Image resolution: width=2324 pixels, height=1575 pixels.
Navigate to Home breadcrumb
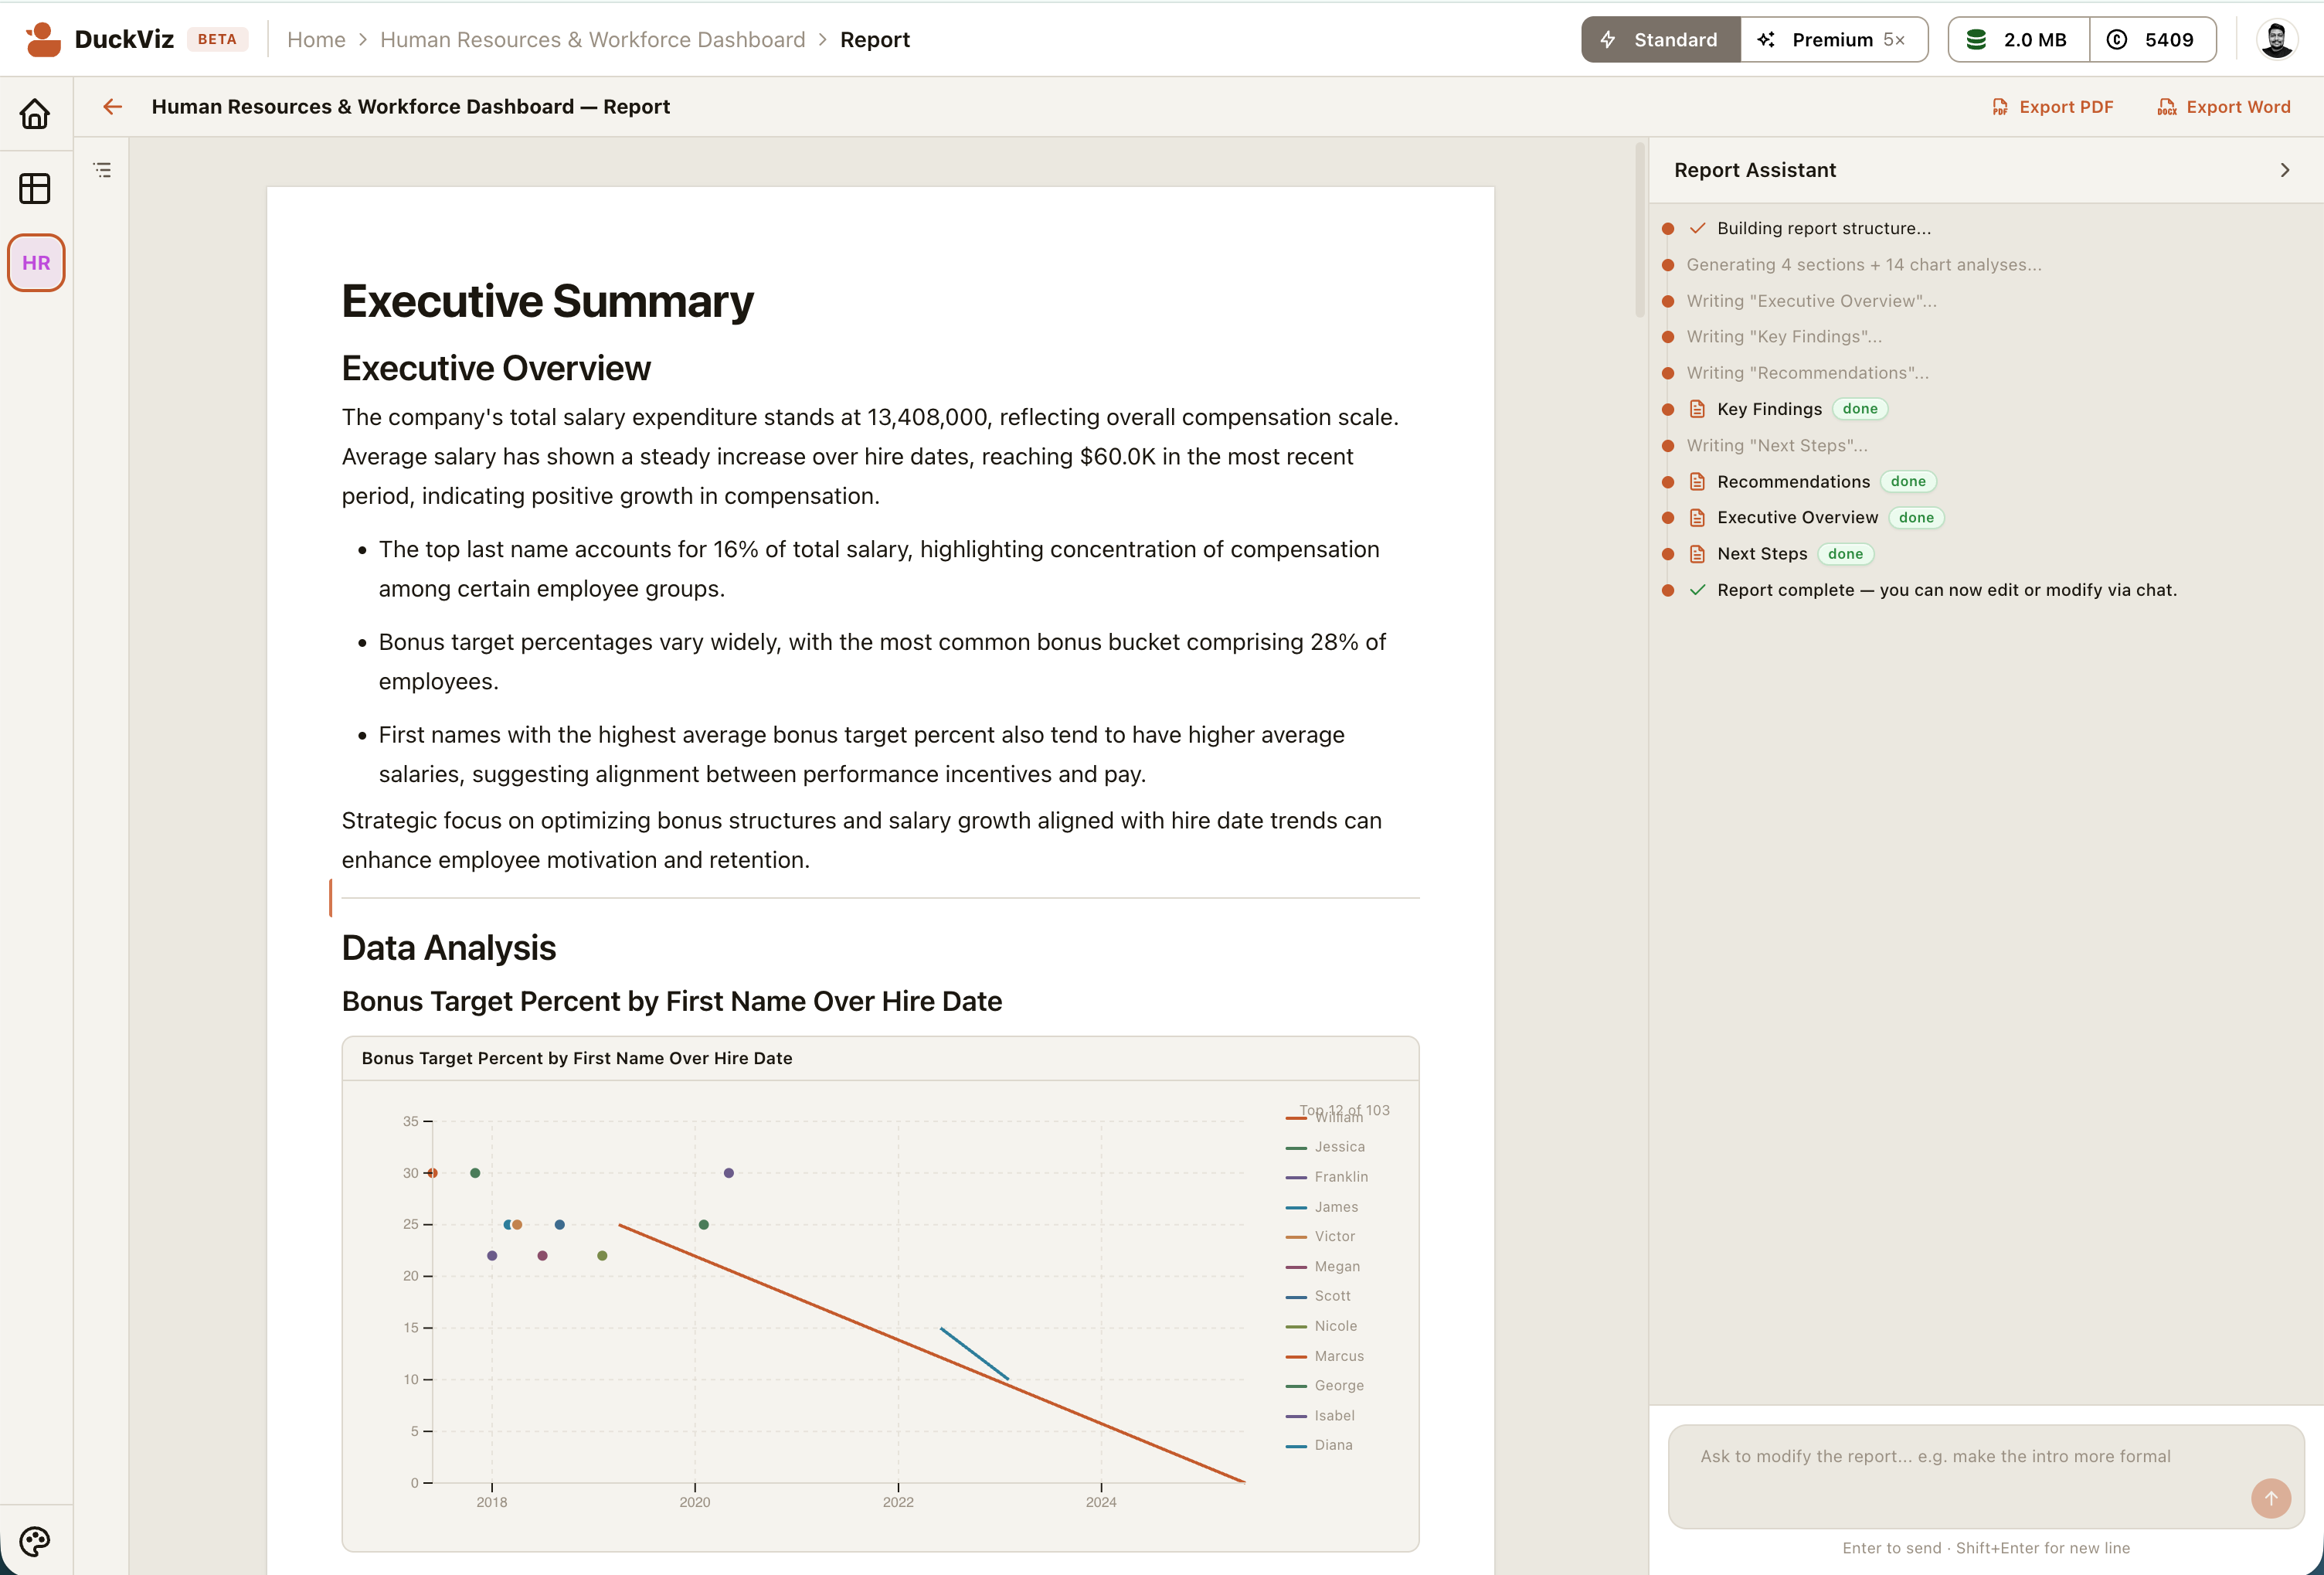point(316,40)
